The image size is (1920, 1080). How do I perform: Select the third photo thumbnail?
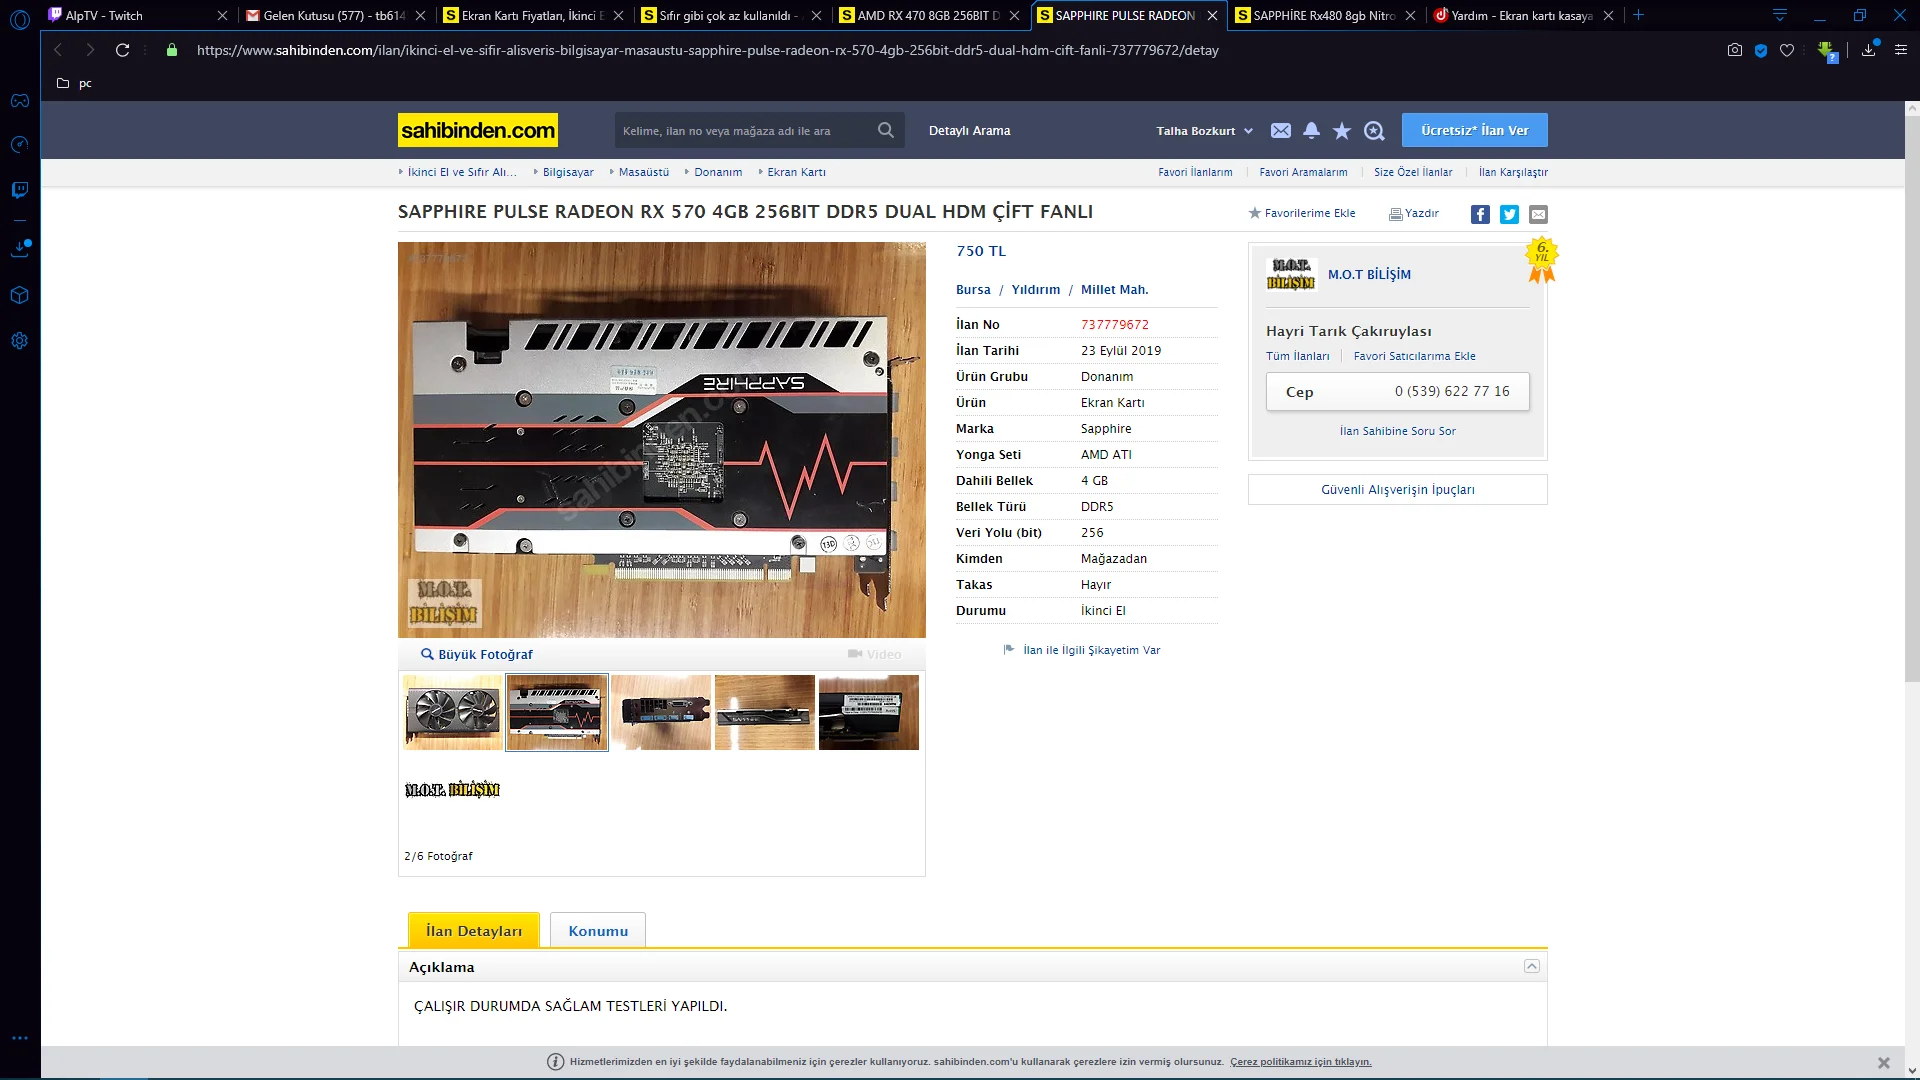[661, 712]
